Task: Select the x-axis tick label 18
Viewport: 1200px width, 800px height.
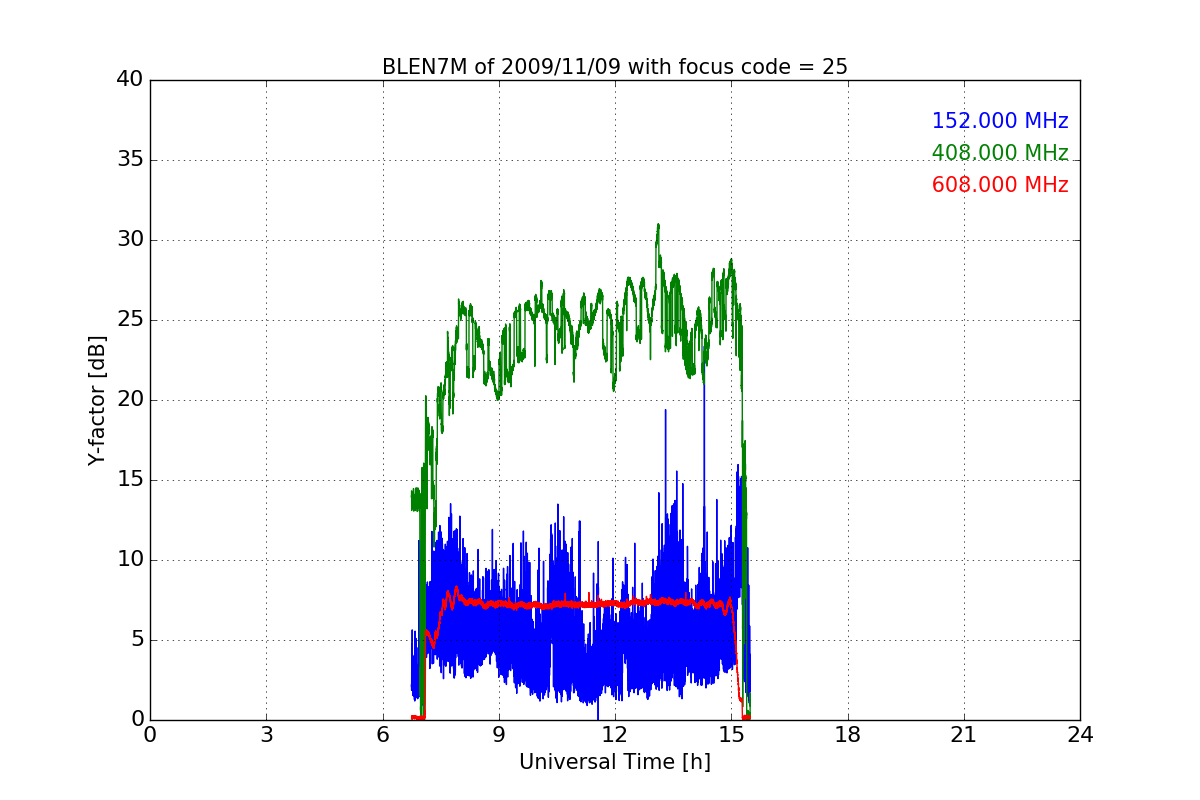Action: [x=848, y=735]
